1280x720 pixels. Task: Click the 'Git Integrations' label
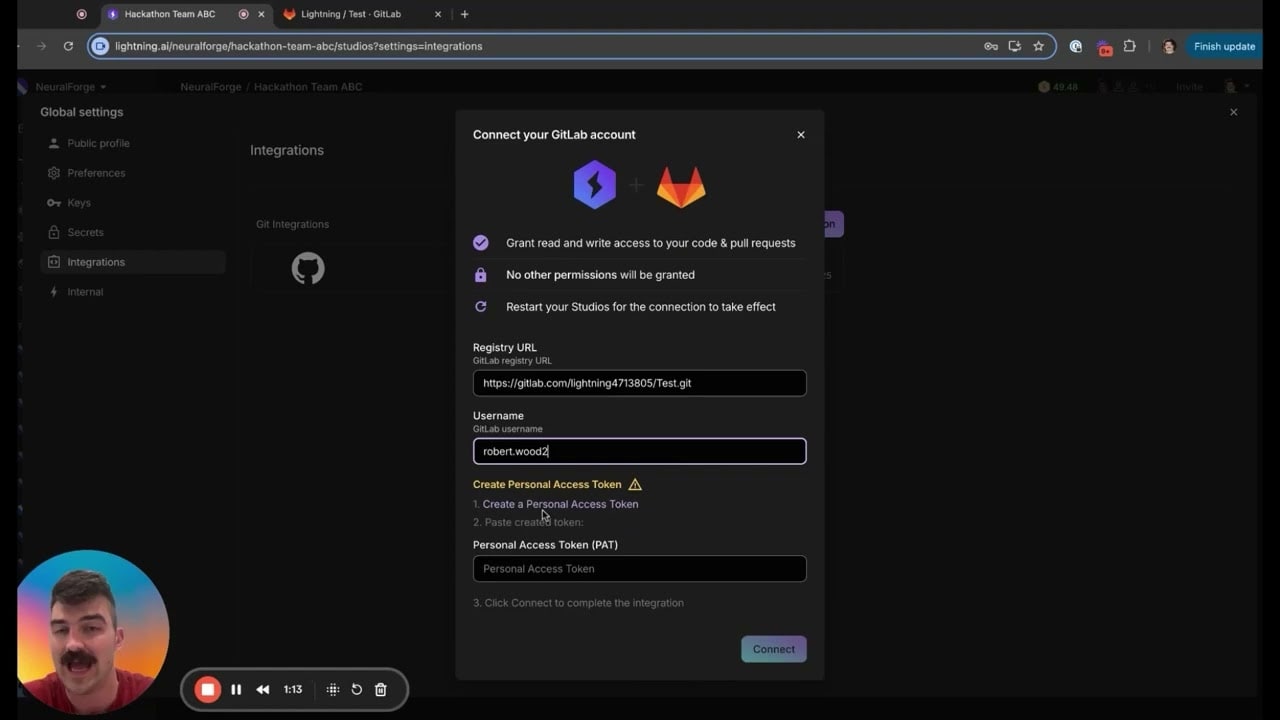tap(292, 224)
